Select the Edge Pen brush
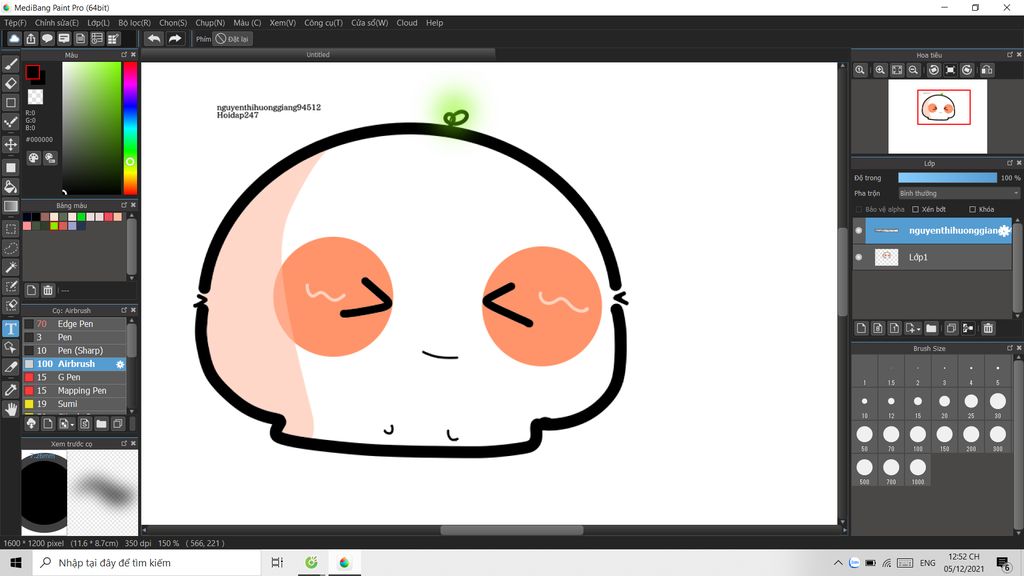Viewport: 1024px width, 576px height. click(x=74, y=324)
